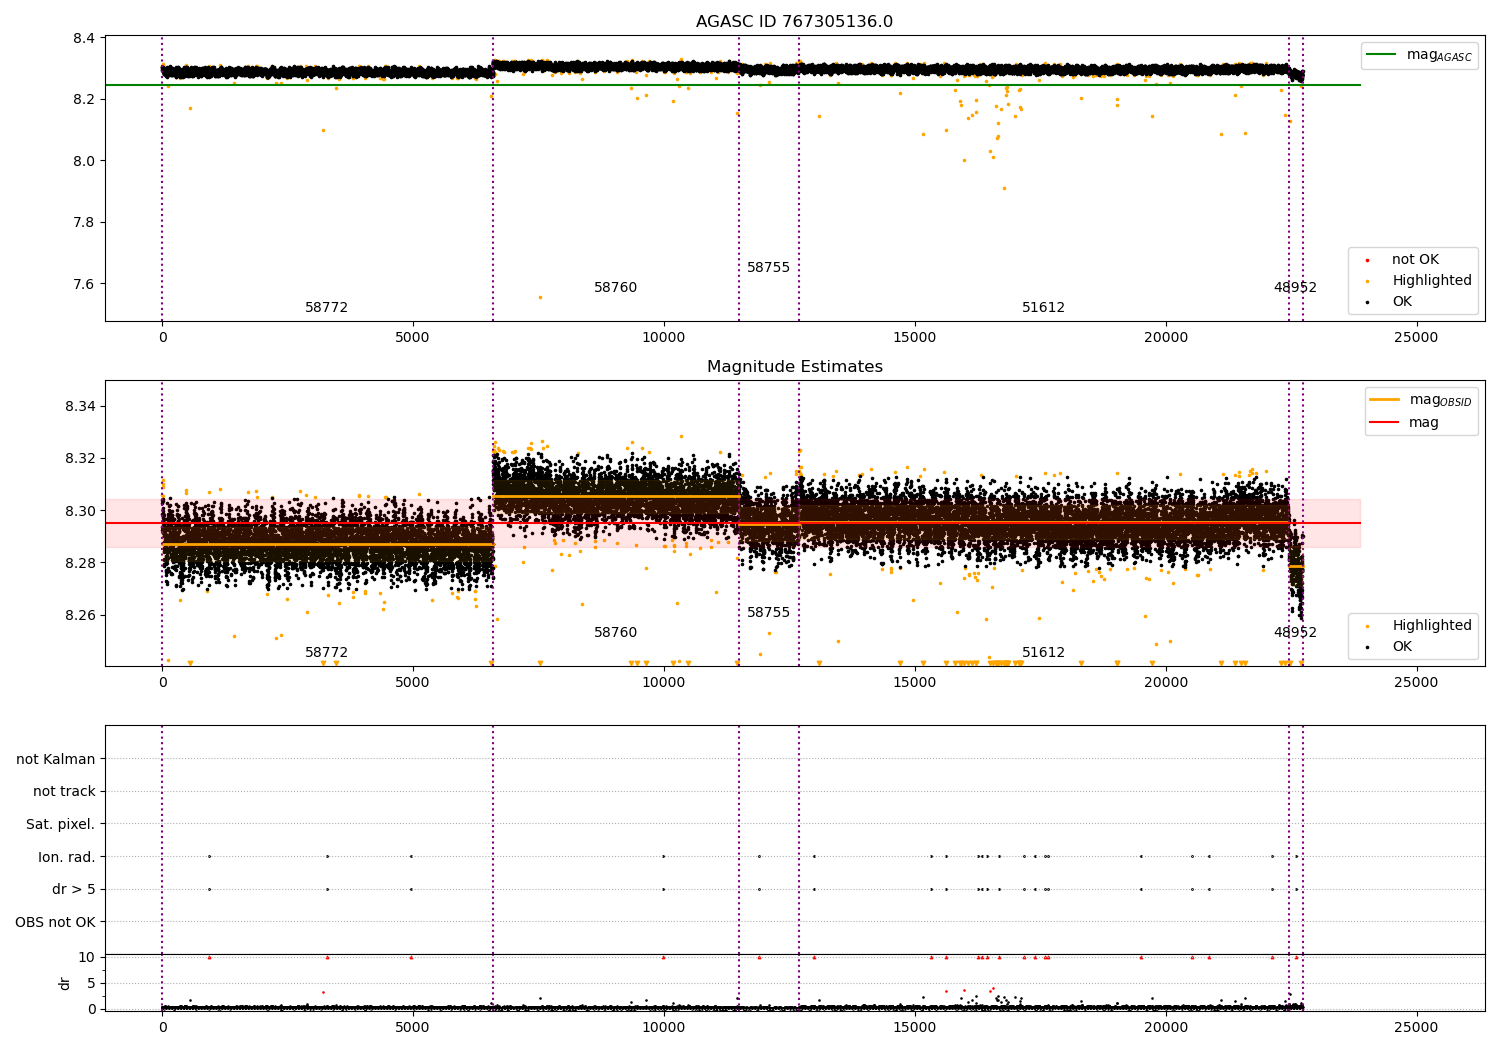This screenshot has height=1050, width=1500.
Task: Click the title 'AGASC ID 767305136.0'
Action: tap(794, 22)
